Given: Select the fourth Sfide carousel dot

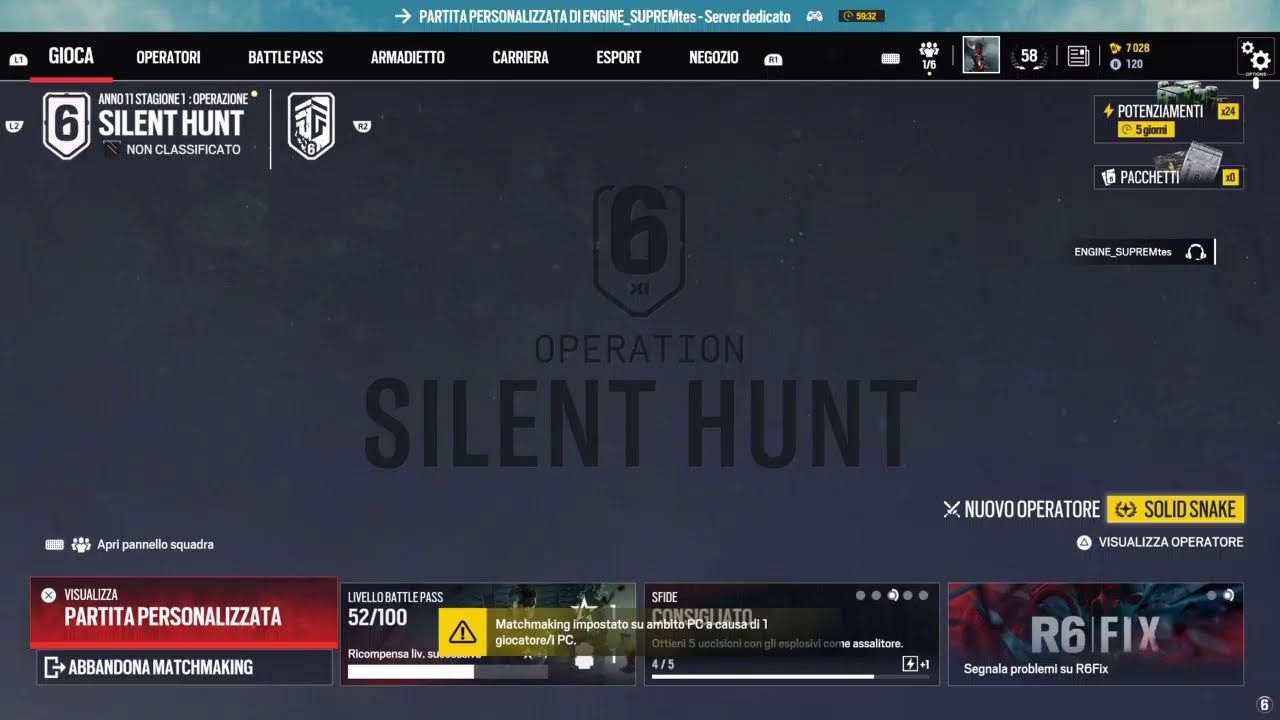Looking at the screenshot, I should tap(908, 595).
